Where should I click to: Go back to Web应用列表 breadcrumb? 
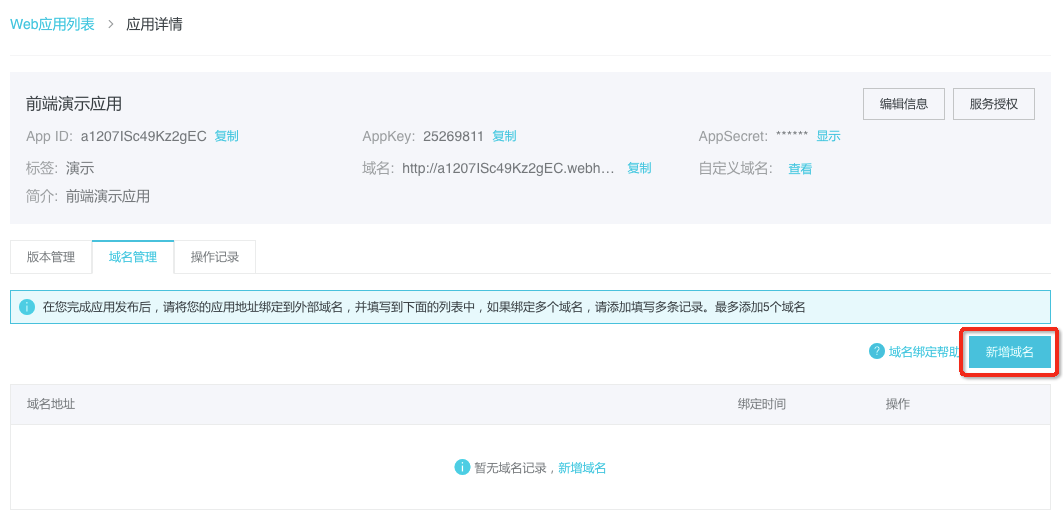point(52,25)
